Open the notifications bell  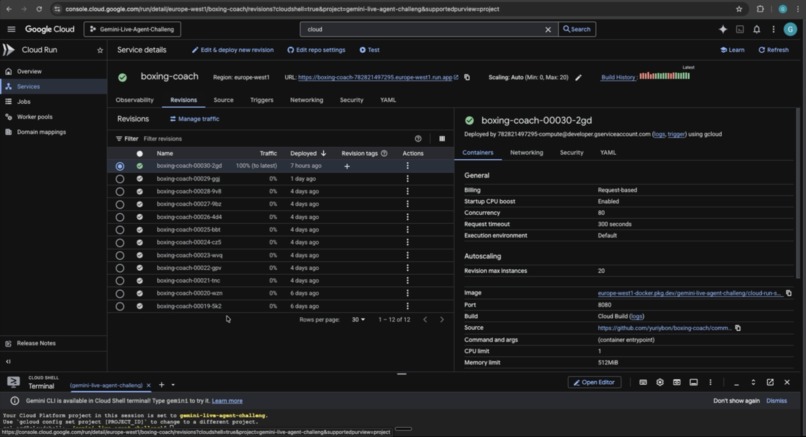(x=757, y=29)
